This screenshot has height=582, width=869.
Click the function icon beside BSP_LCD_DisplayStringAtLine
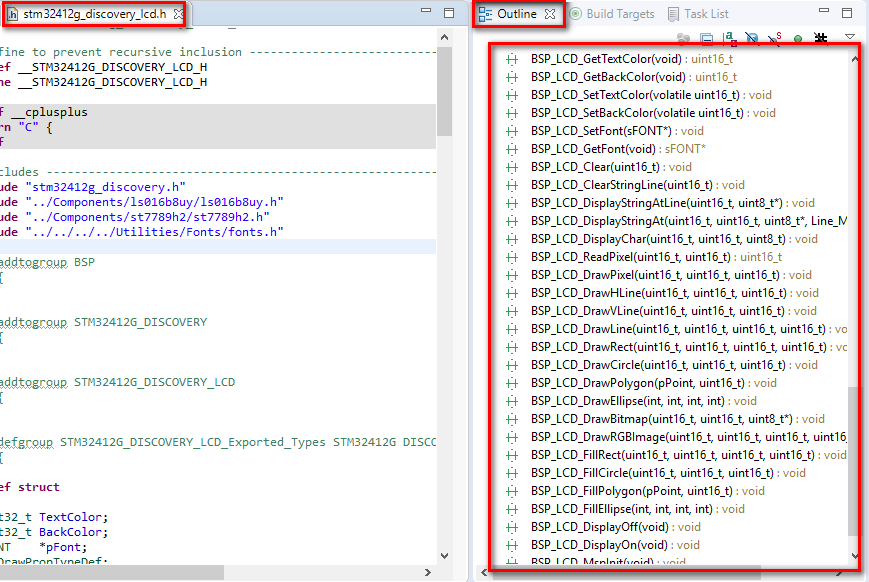512,203
